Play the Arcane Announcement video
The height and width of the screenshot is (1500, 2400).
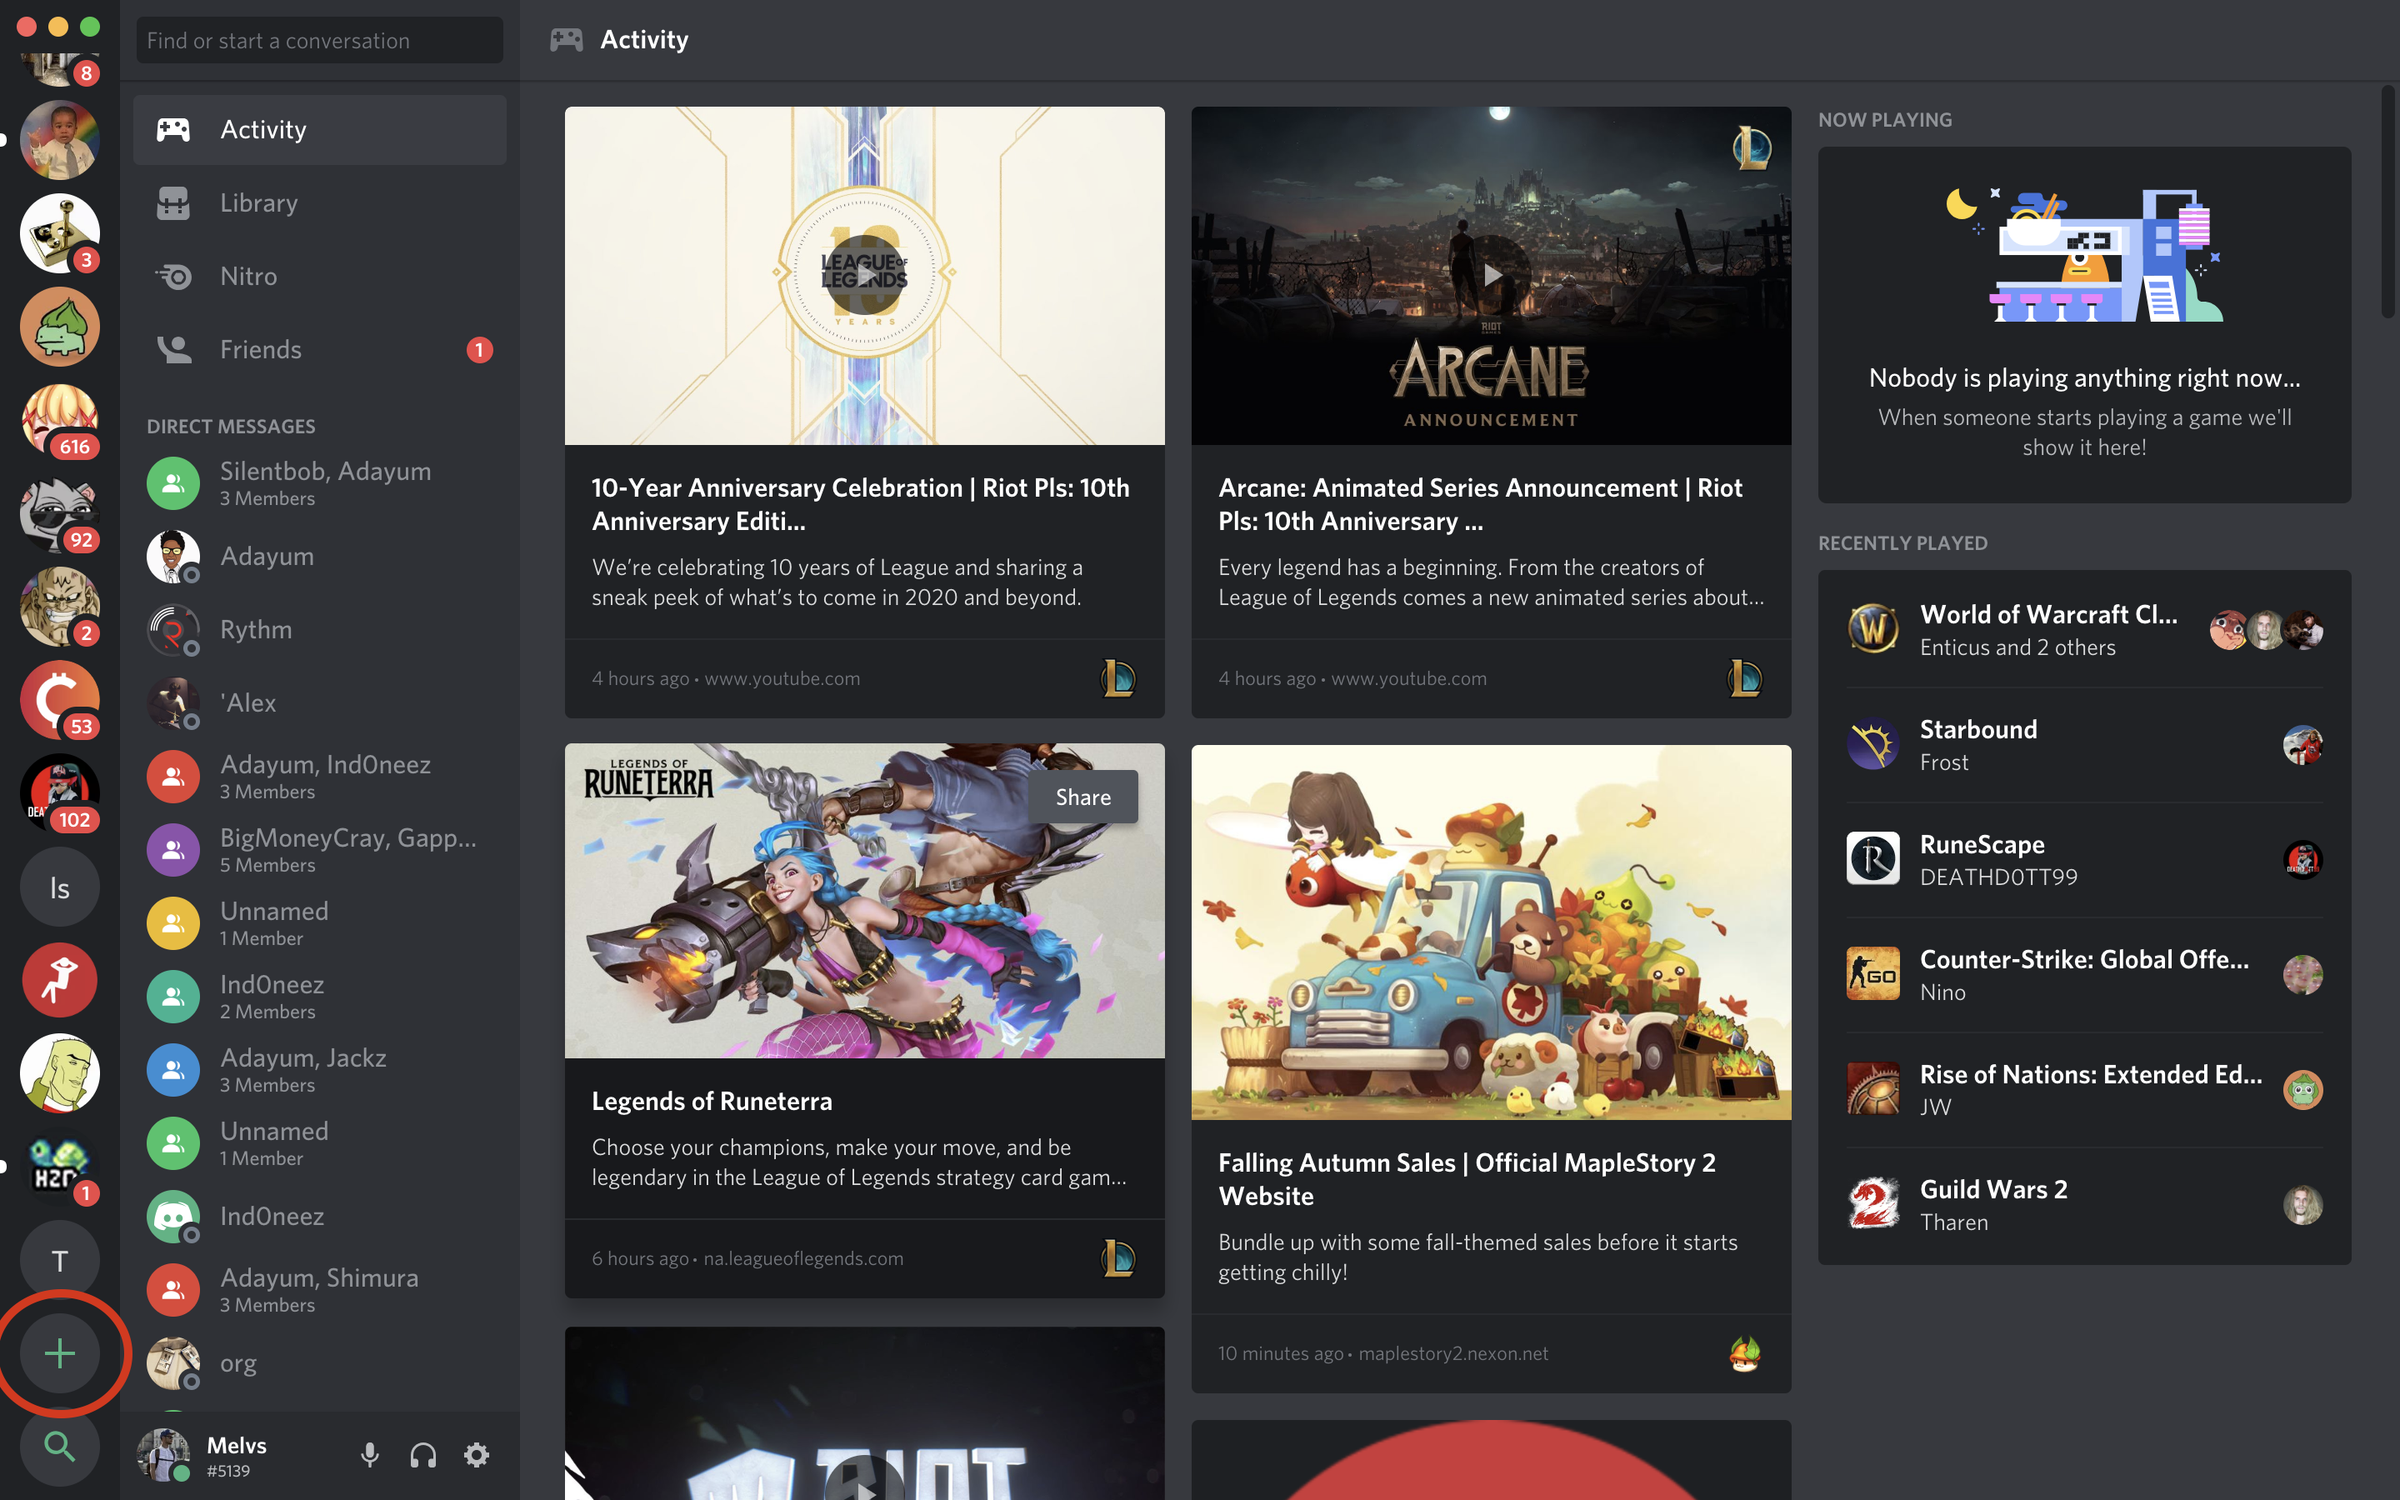click(1491, 275)
